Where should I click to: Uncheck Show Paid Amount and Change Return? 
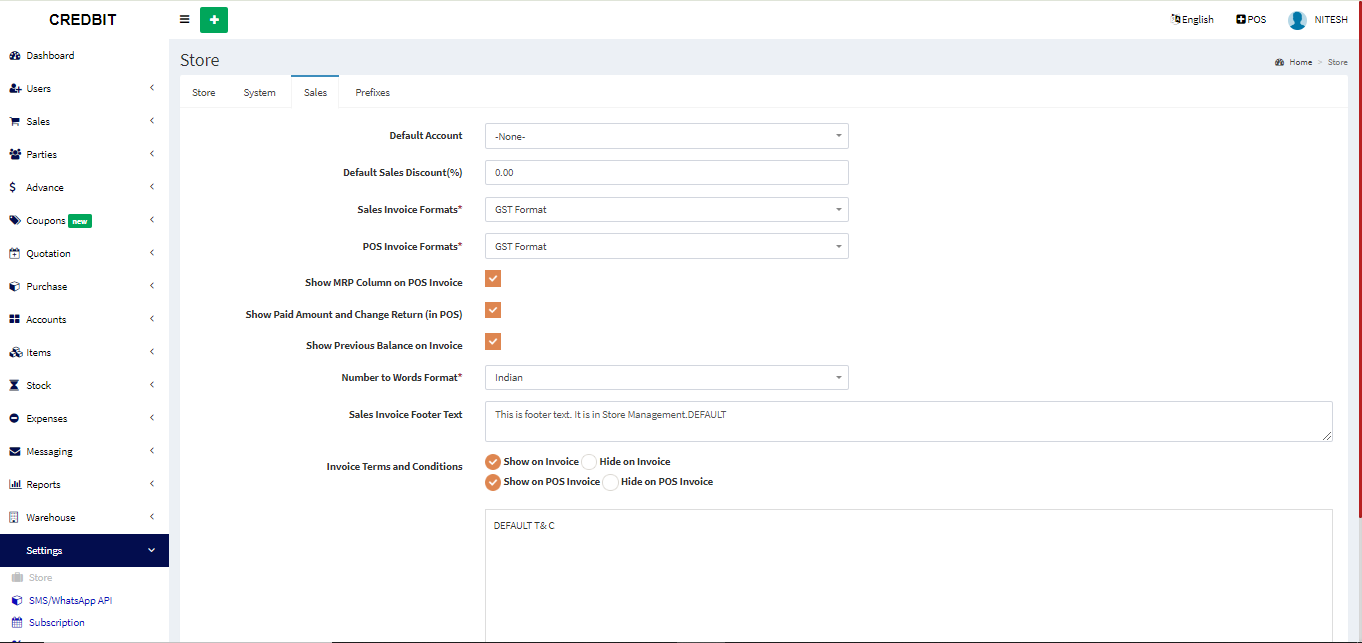[x=493, y=311]
